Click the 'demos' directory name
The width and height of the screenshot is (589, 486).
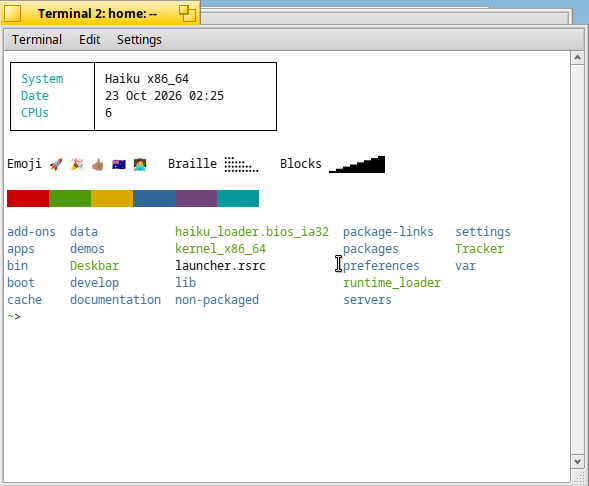87,249
